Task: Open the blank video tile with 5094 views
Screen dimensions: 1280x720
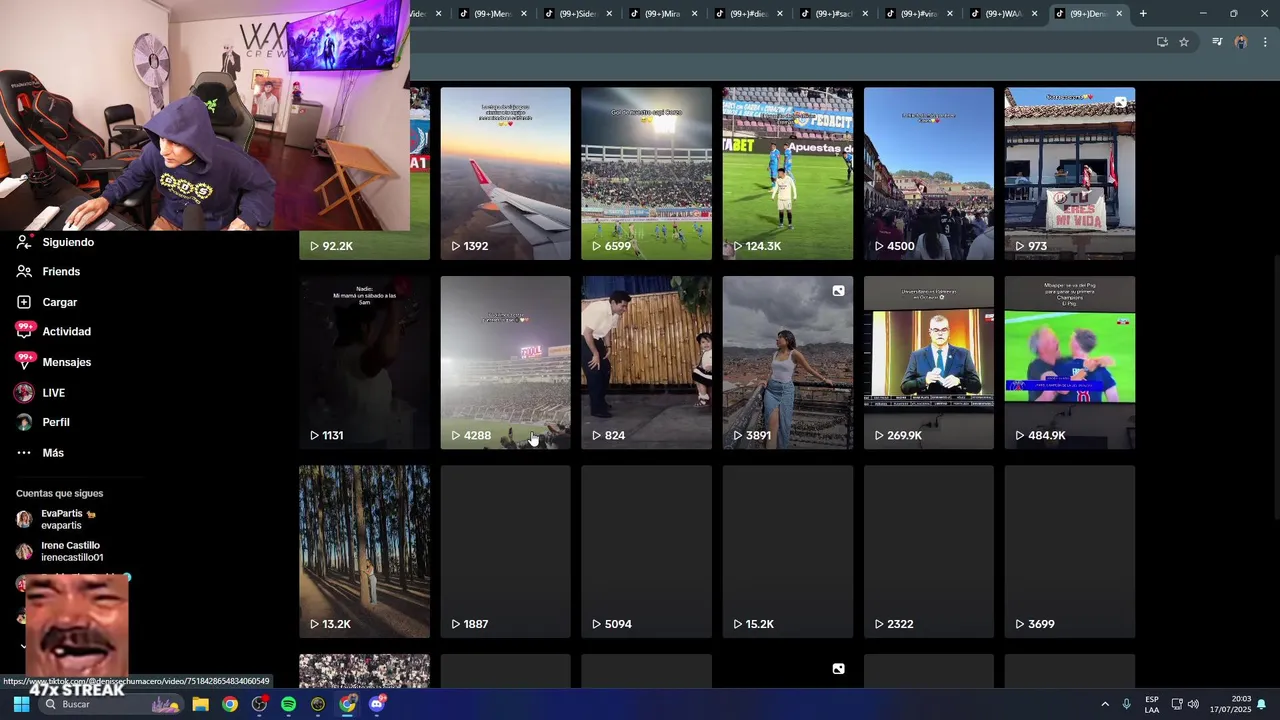Action: 646,551
